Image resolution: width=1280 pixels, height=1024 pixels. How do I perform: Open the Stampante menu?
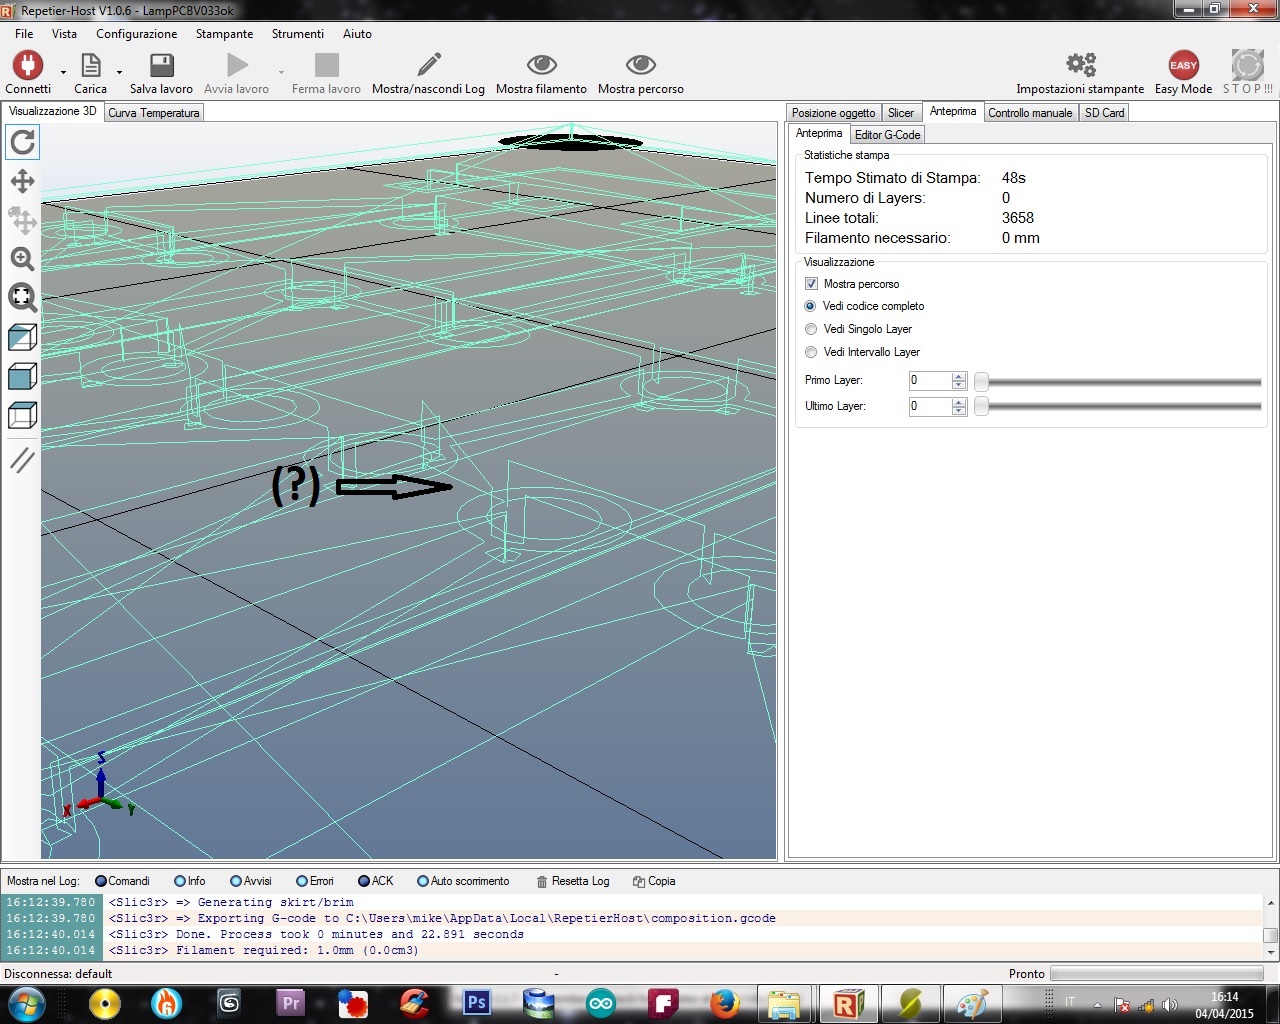pyautogui.click(x=225, y=33)
